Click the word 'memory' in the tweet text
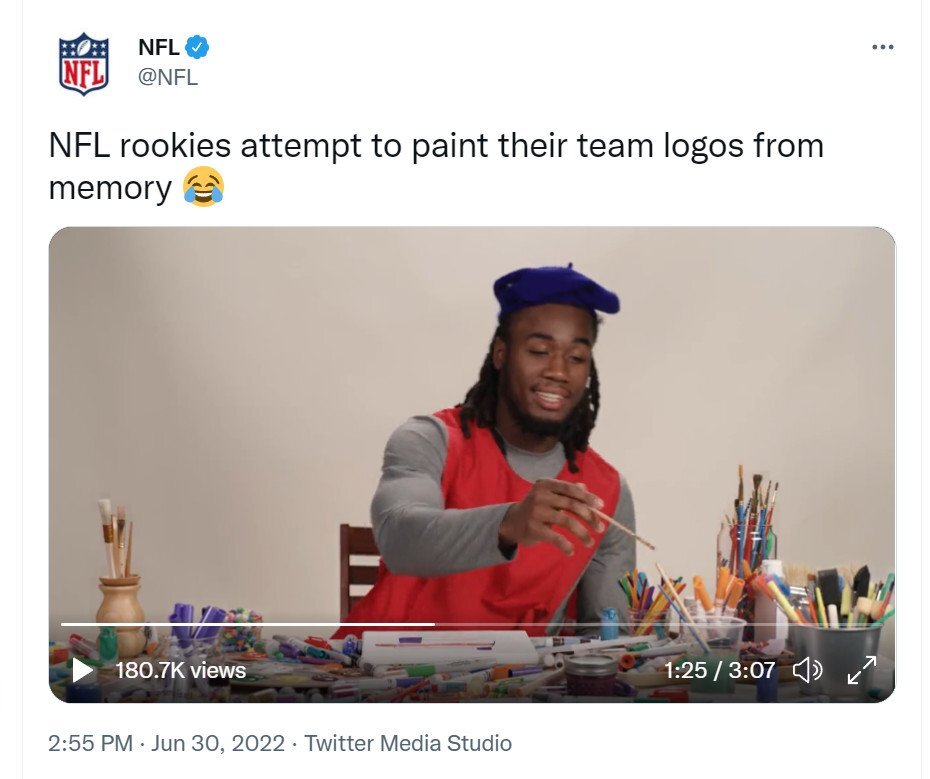 pyautogui.click(x=110, y=188)
